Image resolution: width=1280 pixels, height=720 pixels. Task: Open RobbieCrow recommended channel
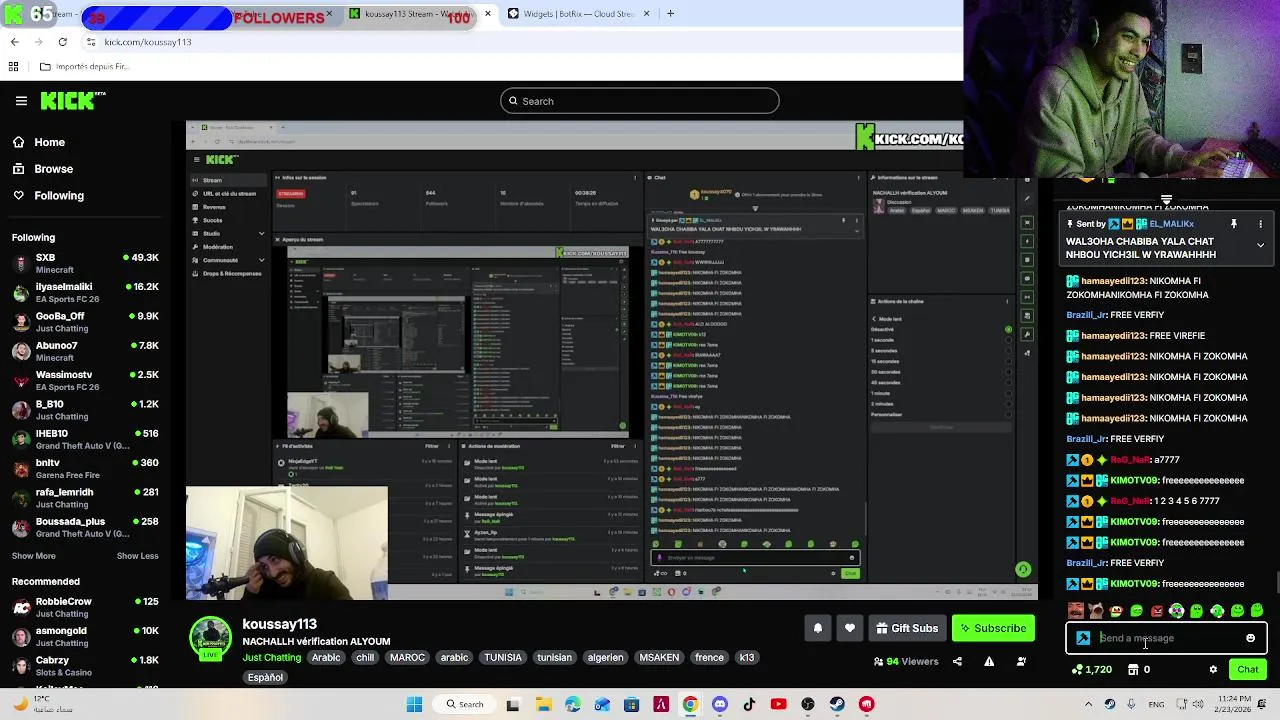coord(85,607)
